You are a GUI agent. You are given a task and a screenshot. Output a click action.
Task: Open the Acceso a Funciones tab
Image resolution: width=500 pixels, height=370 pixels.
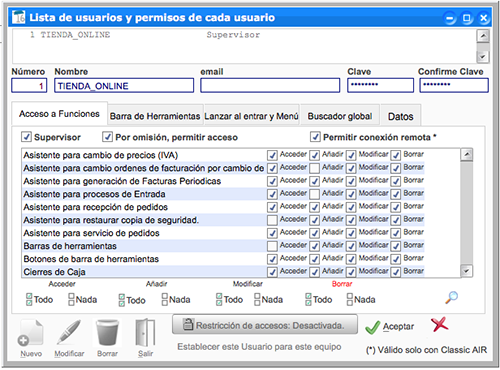pyautogui.click(x=59, y=114)
